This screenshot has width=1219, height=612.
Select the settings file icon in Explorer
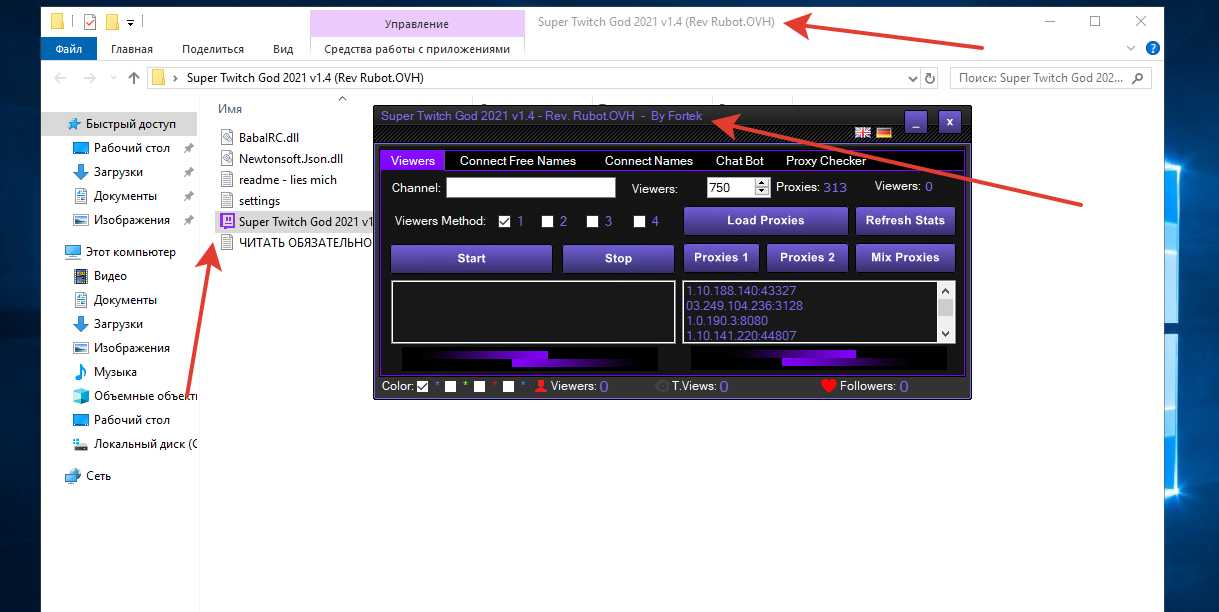[227, 200]
